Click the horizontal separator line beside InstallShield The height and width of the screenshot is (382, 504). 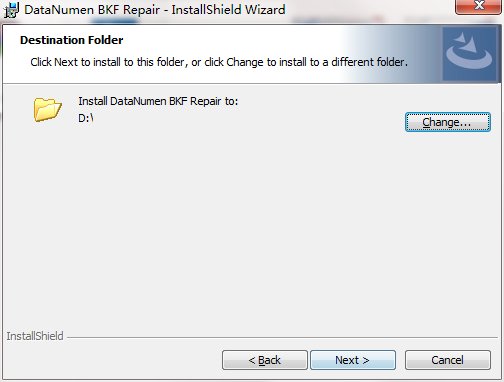coord(282,337)
